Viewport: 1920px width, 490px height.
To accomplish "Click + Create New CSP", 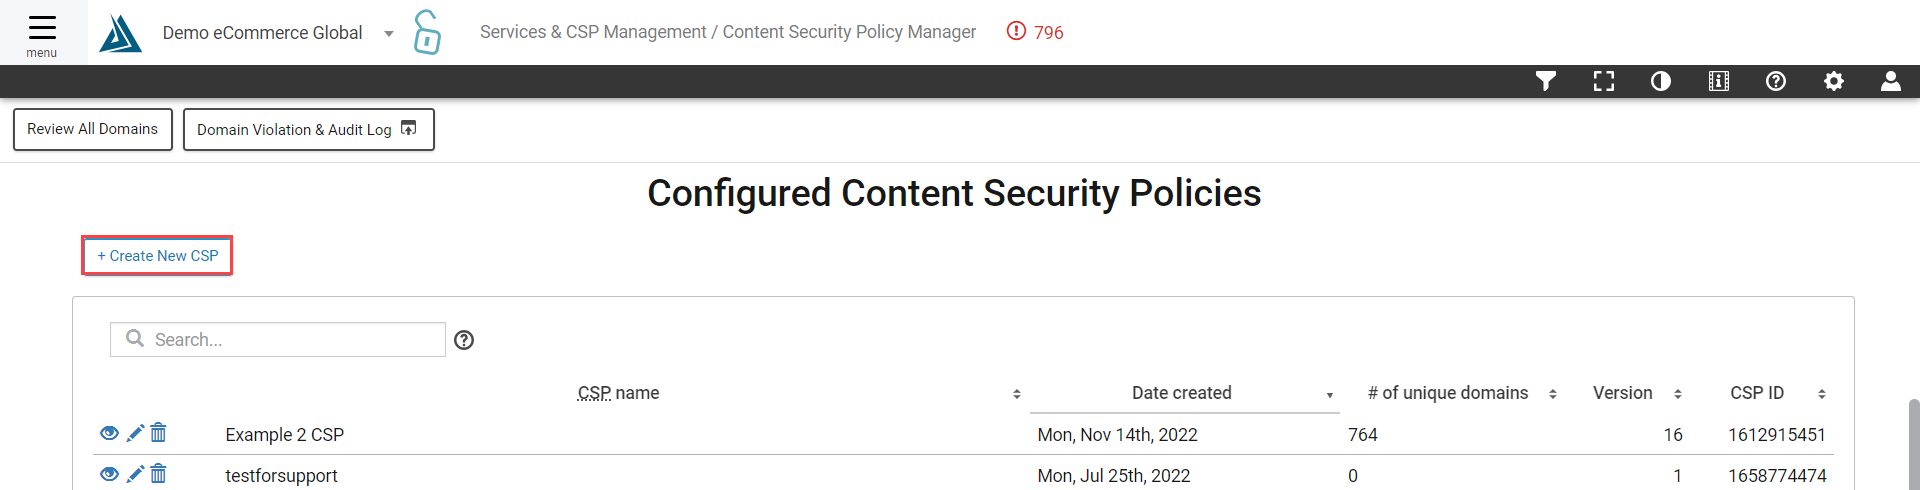I will pos(158,256).
